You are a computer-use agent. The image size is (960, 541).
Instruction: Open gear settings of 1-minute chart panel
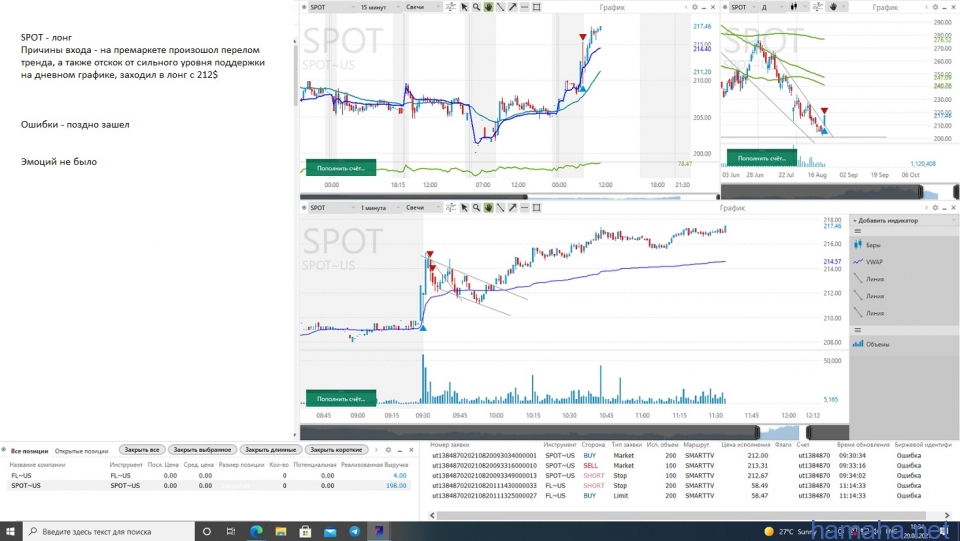(x=935, y=208)
